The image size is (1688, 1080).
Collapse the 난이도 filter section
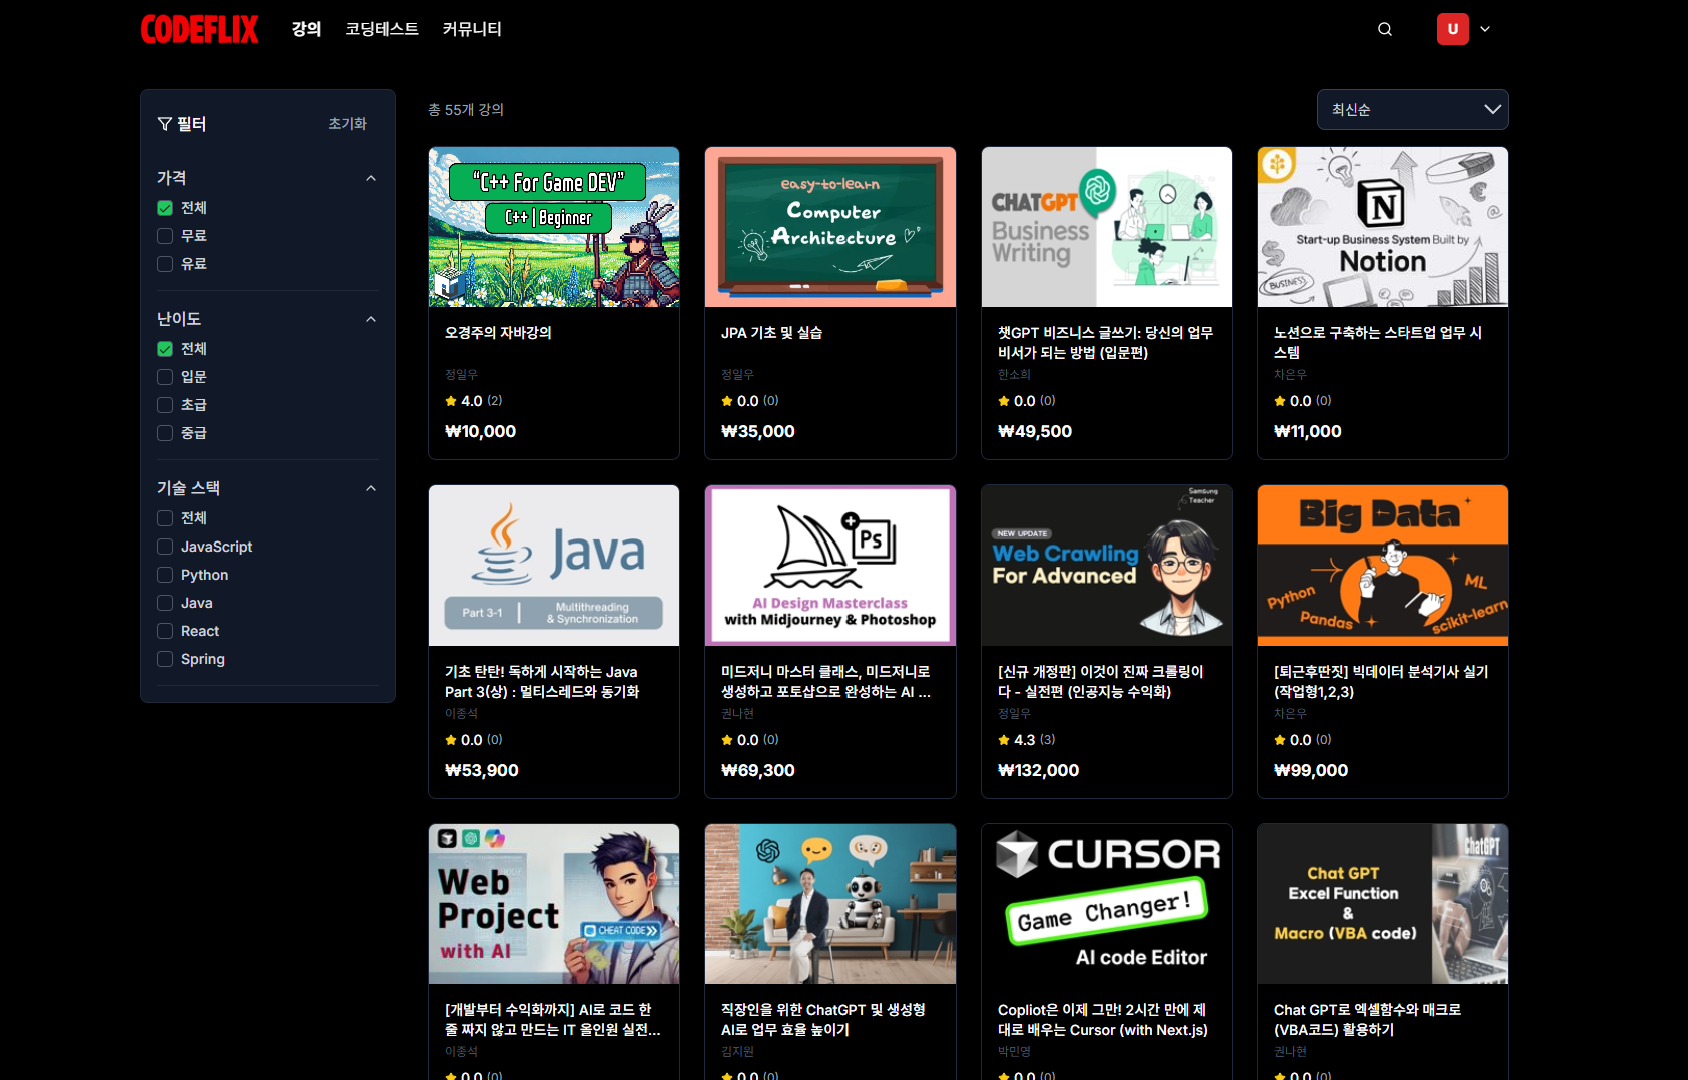(371, 319)
